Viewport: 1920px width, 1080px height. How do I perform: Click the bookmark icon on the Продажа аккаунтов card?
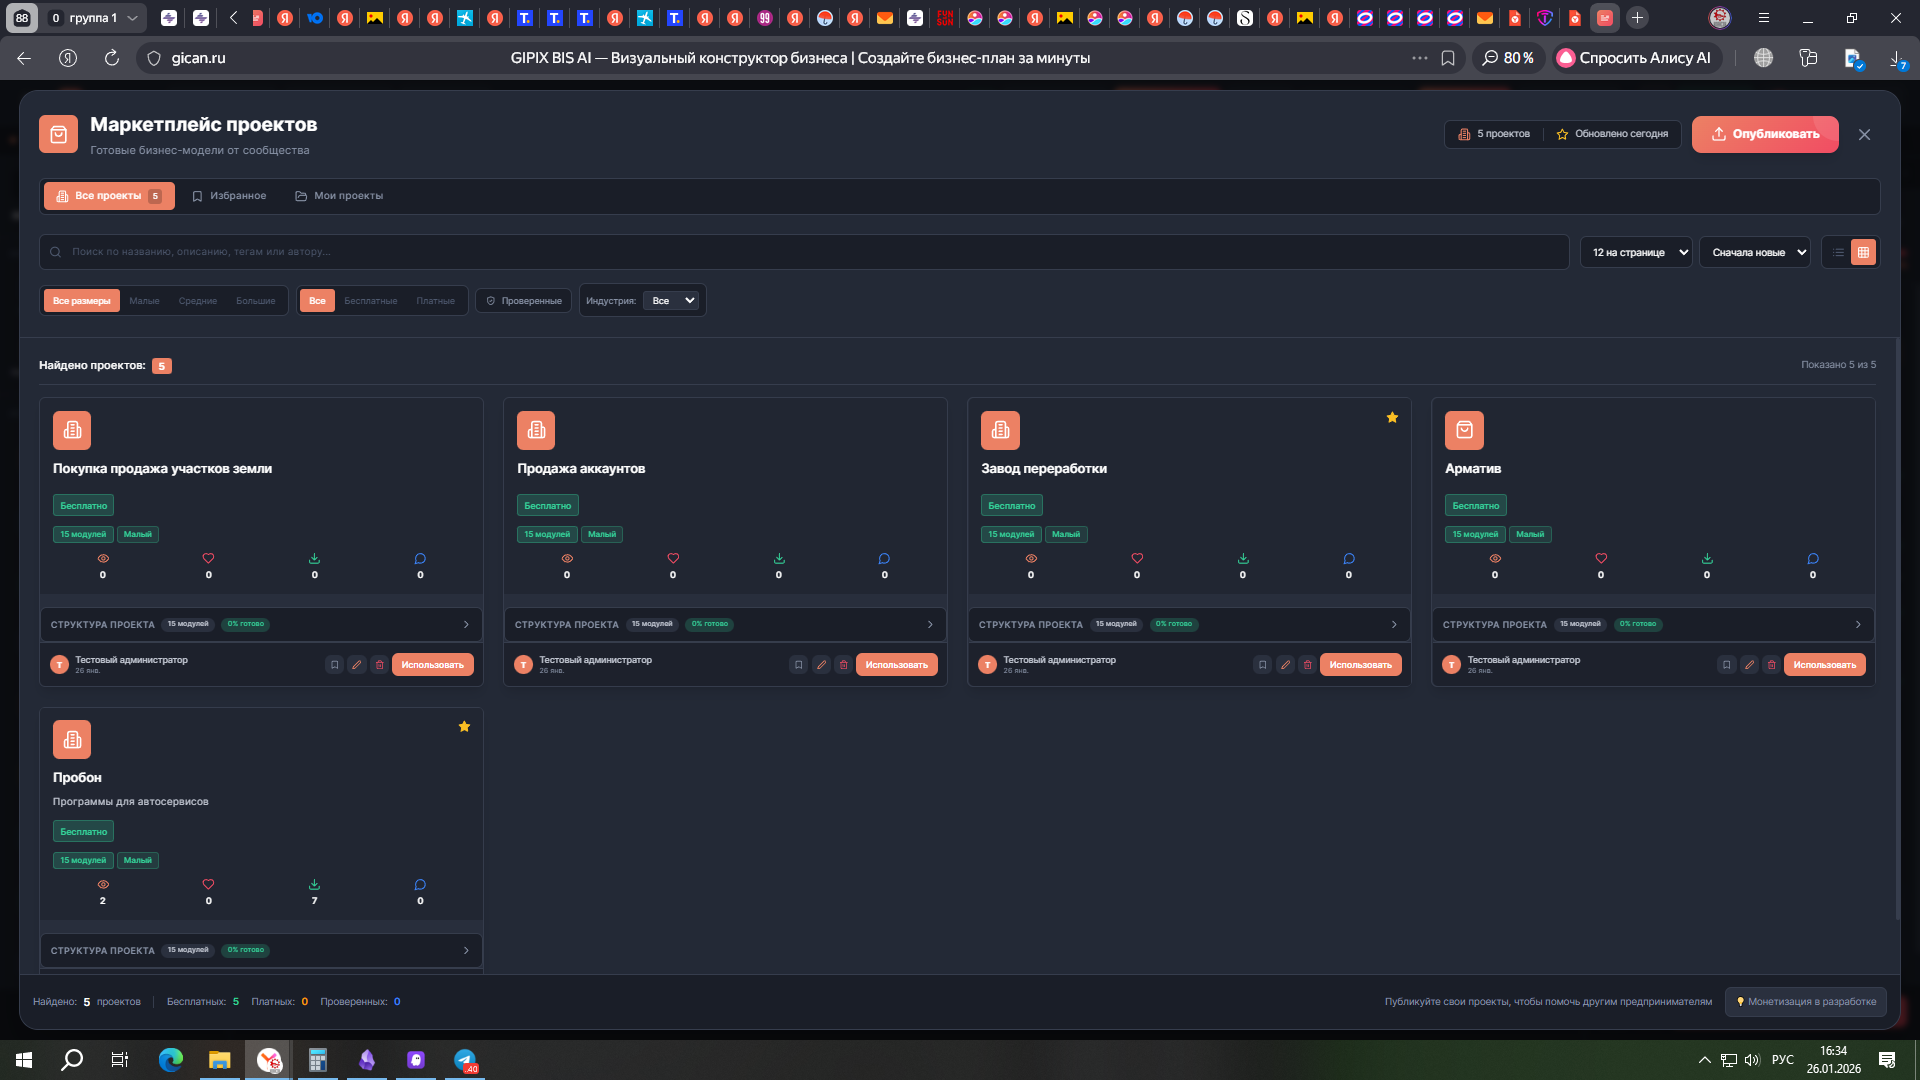[x=798, y=665]
